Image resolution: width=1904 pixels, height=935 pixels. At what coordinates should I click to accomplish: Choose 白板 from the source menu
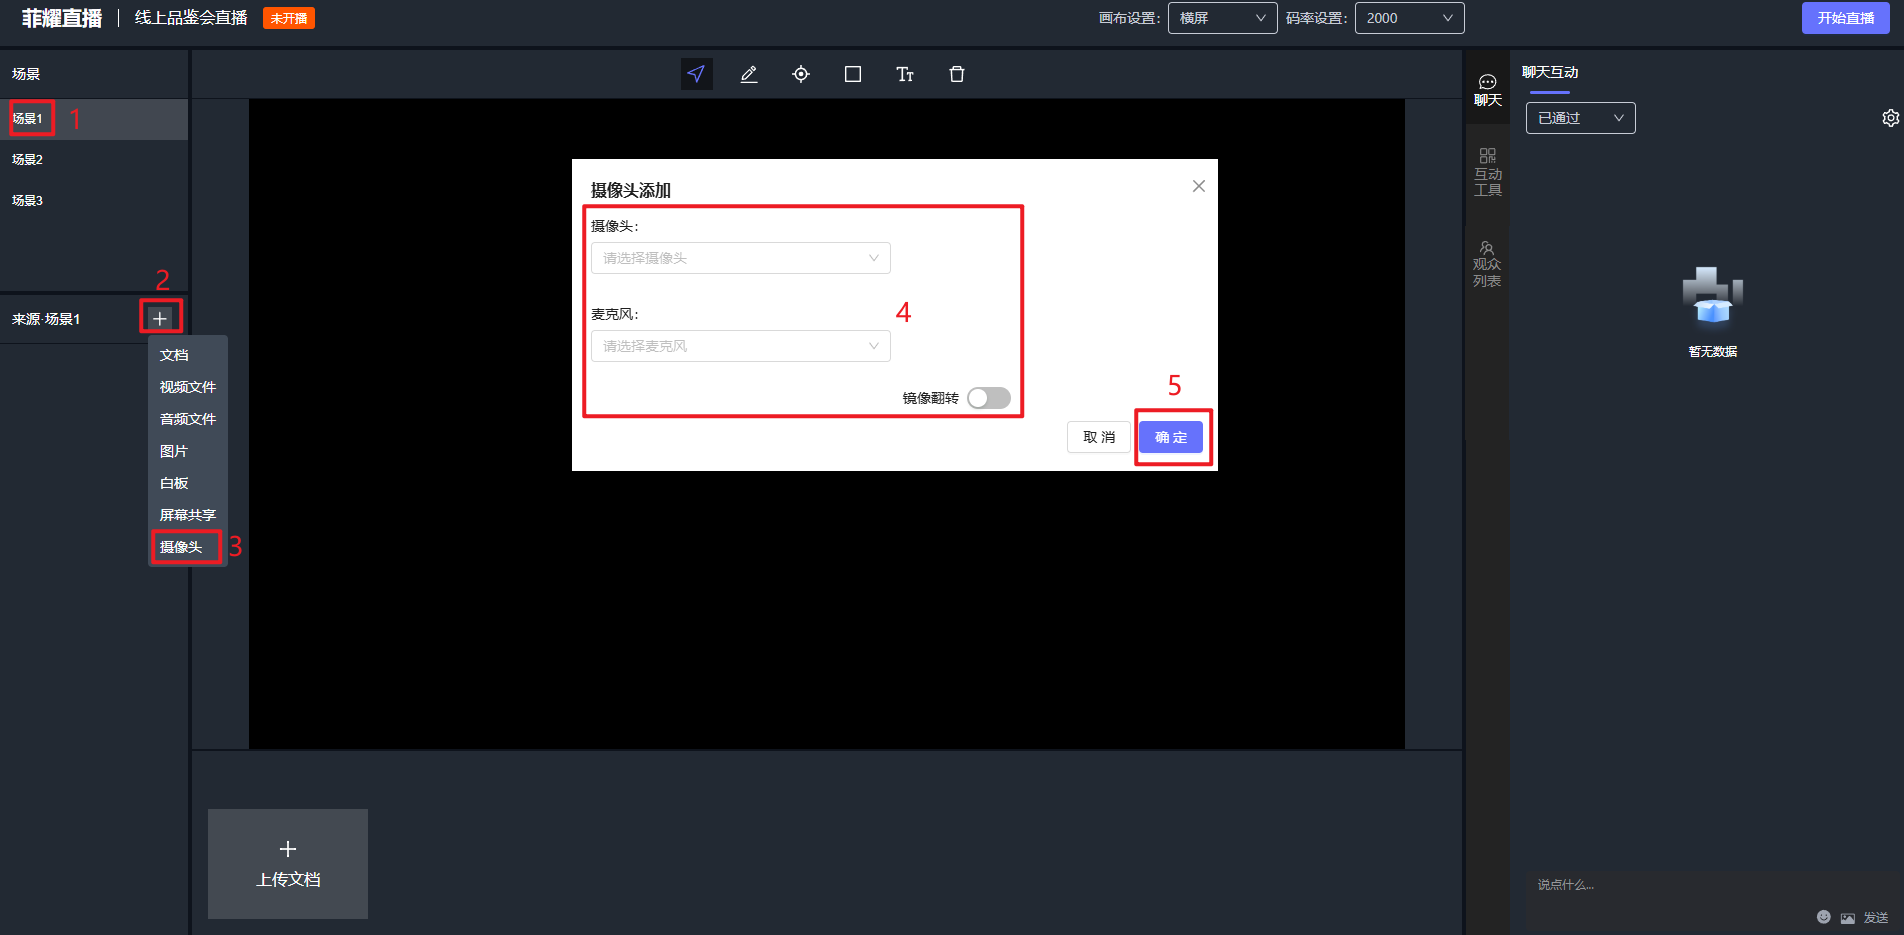(174, 483)
